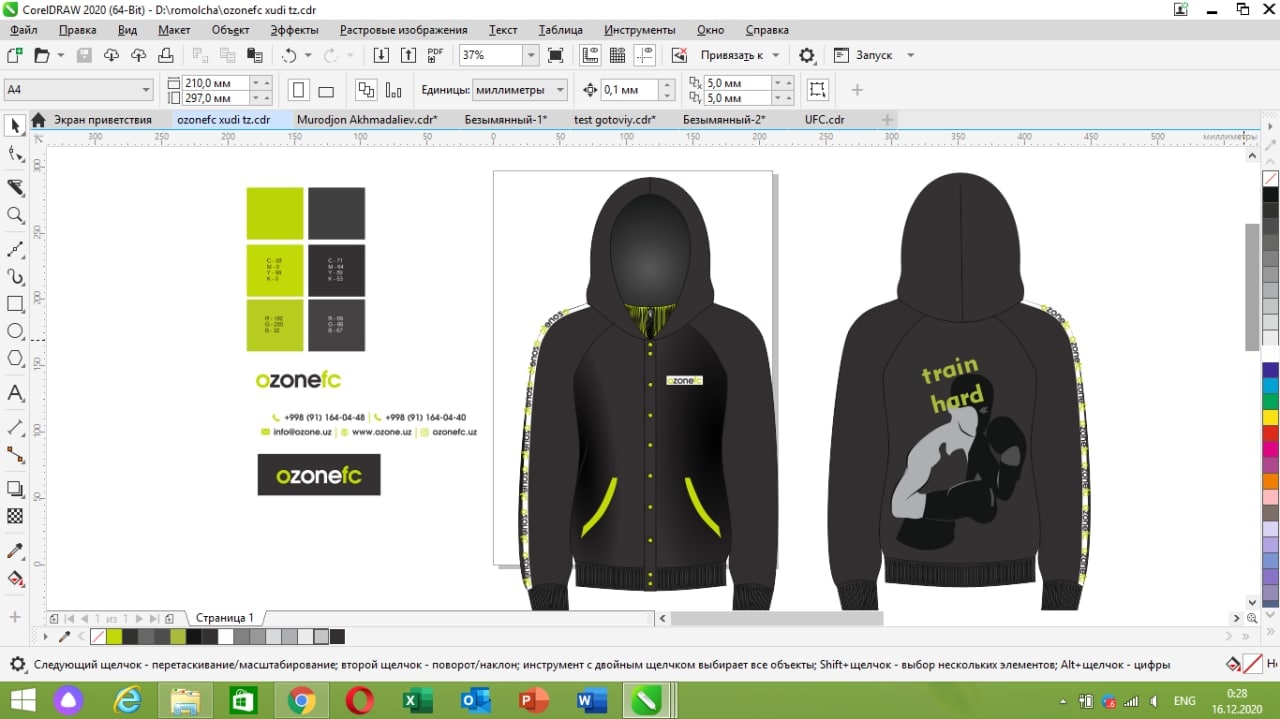Create a new document icon
Image resolution: width=1280 pixels, height=719 pixels.
(15, 55)
